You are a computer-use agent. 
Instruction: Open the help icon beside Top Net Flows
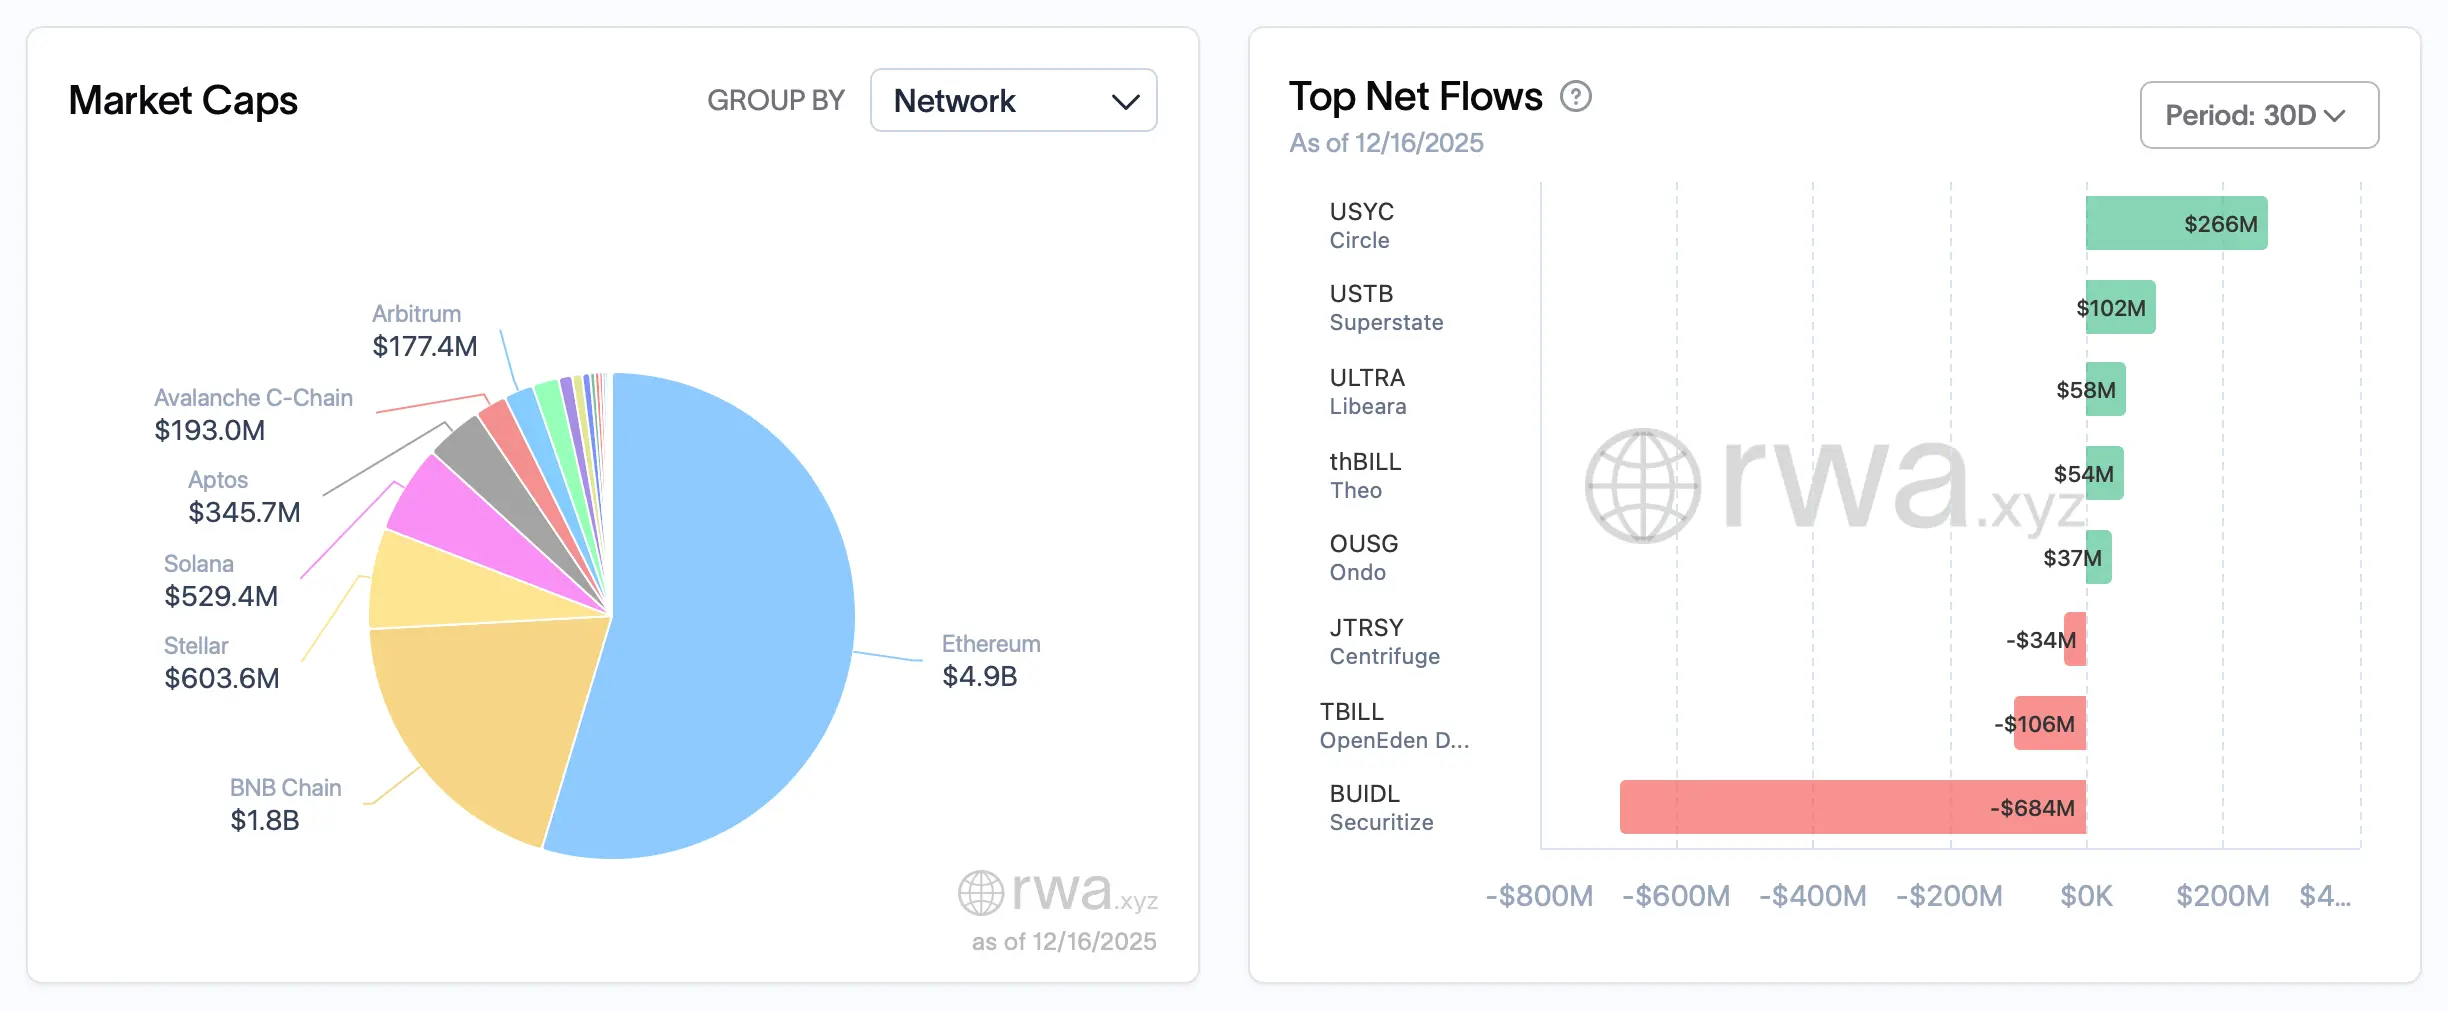[x=1577, y=97]
